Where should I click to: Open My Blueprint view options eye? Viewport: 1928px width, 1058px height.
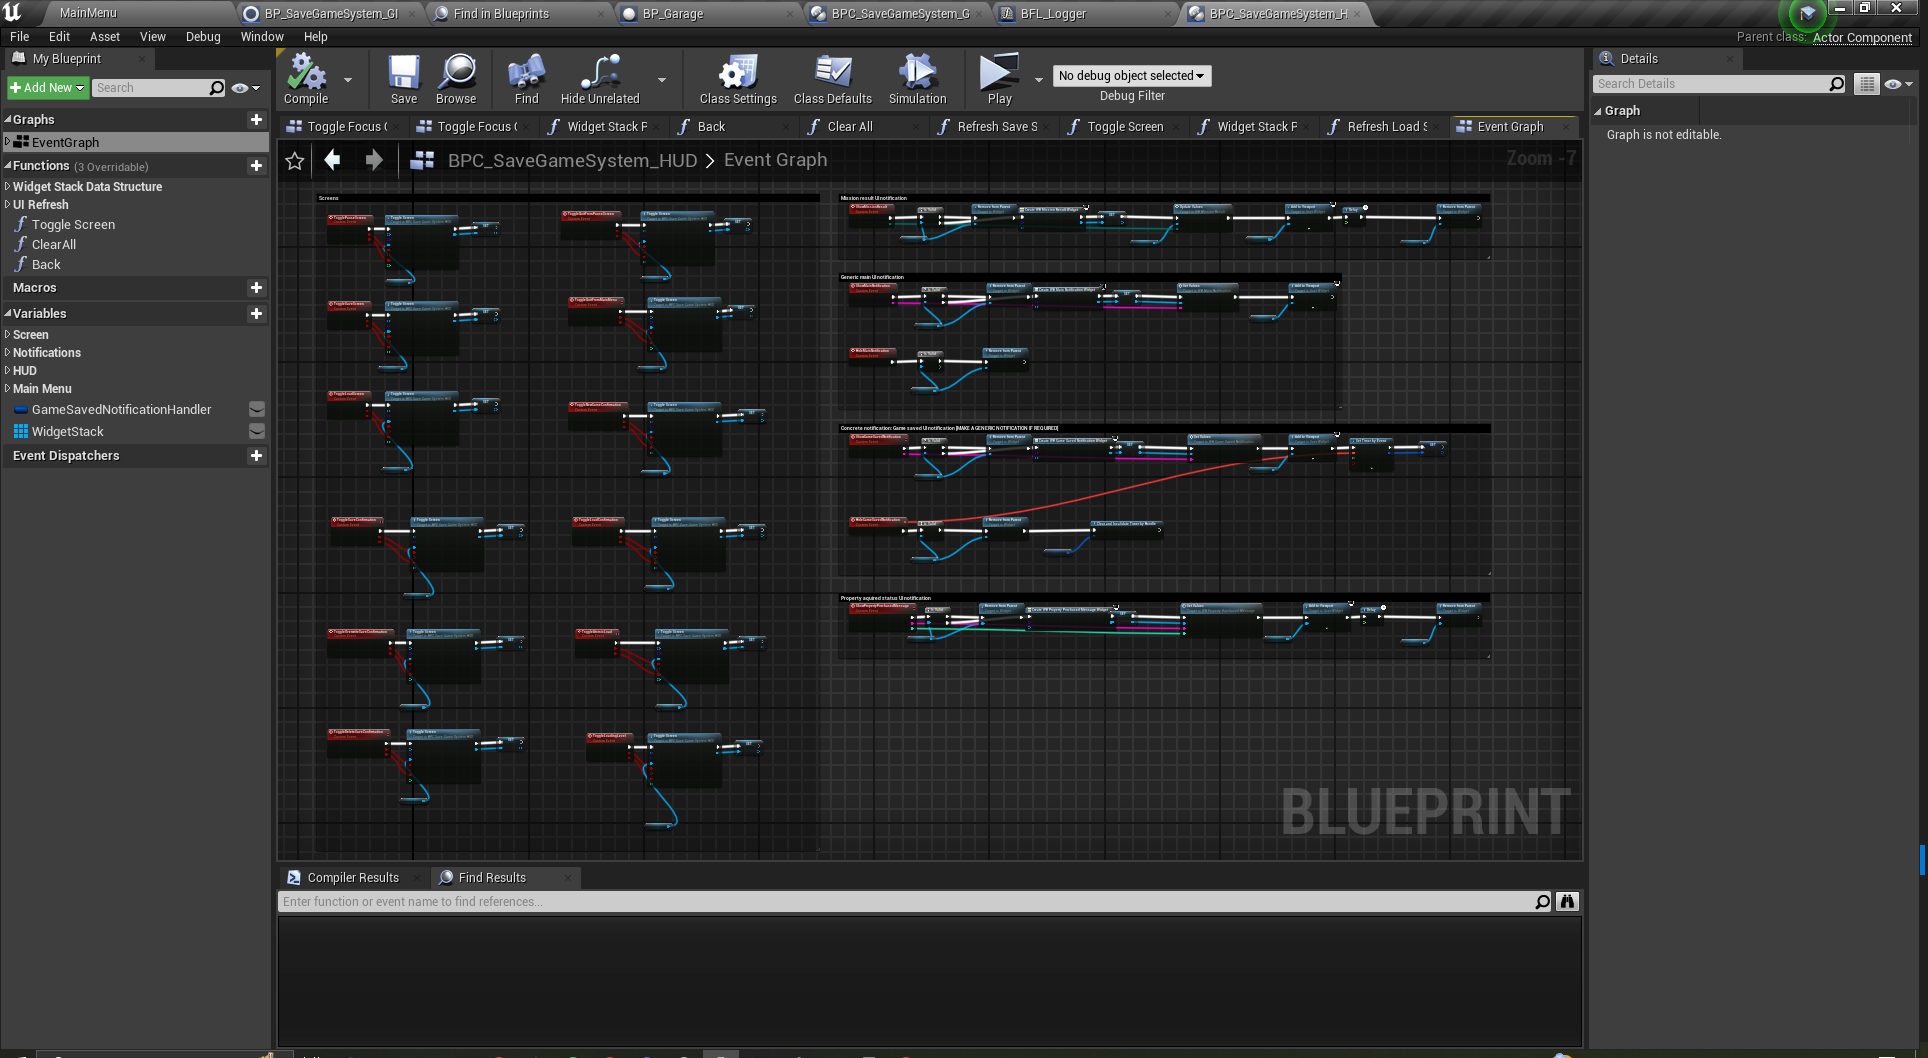(245, 88)
